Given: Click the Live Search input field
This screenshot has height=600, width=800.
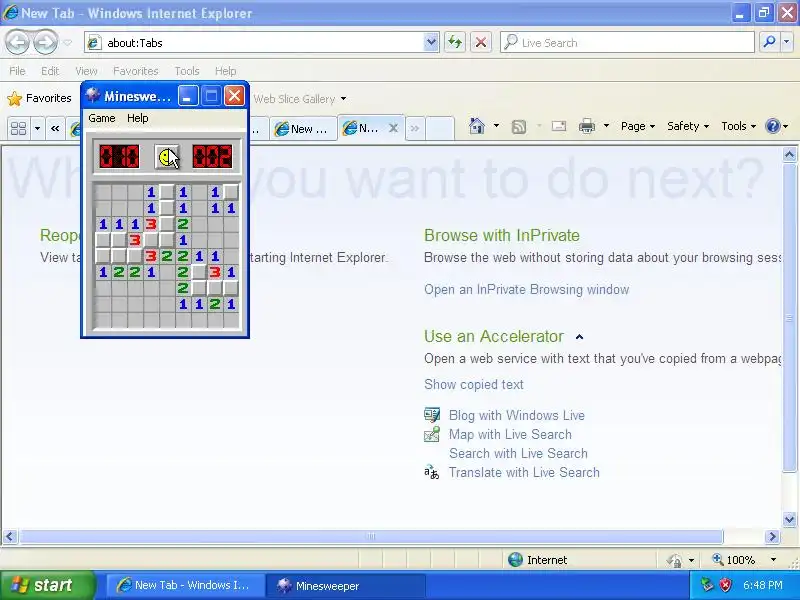Looking at the screenshot, I should click(628, 42).
